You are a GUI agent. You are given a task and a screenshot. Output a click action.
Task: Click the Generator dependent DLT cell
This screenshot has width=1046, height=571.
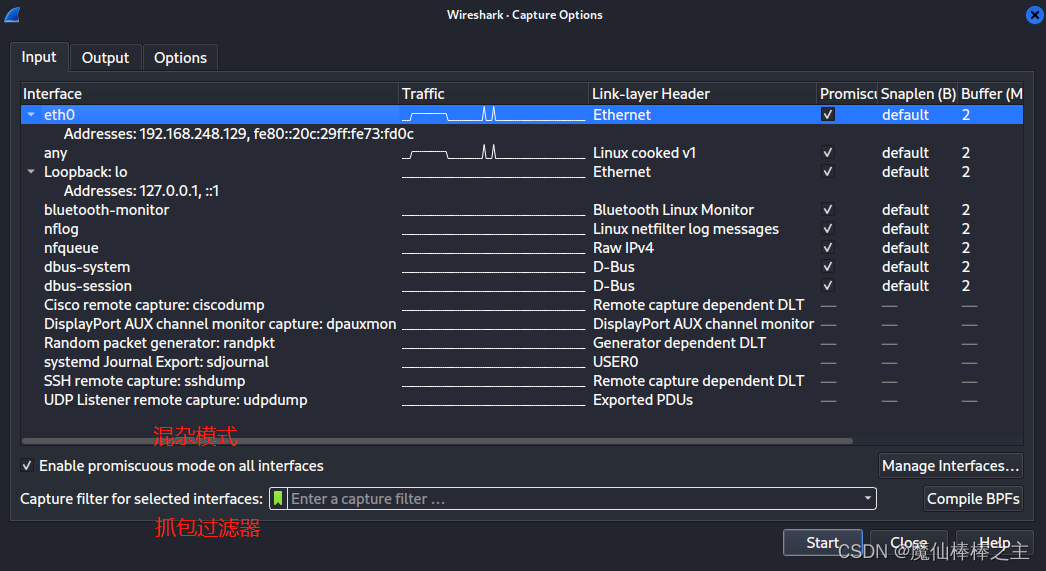679,343
